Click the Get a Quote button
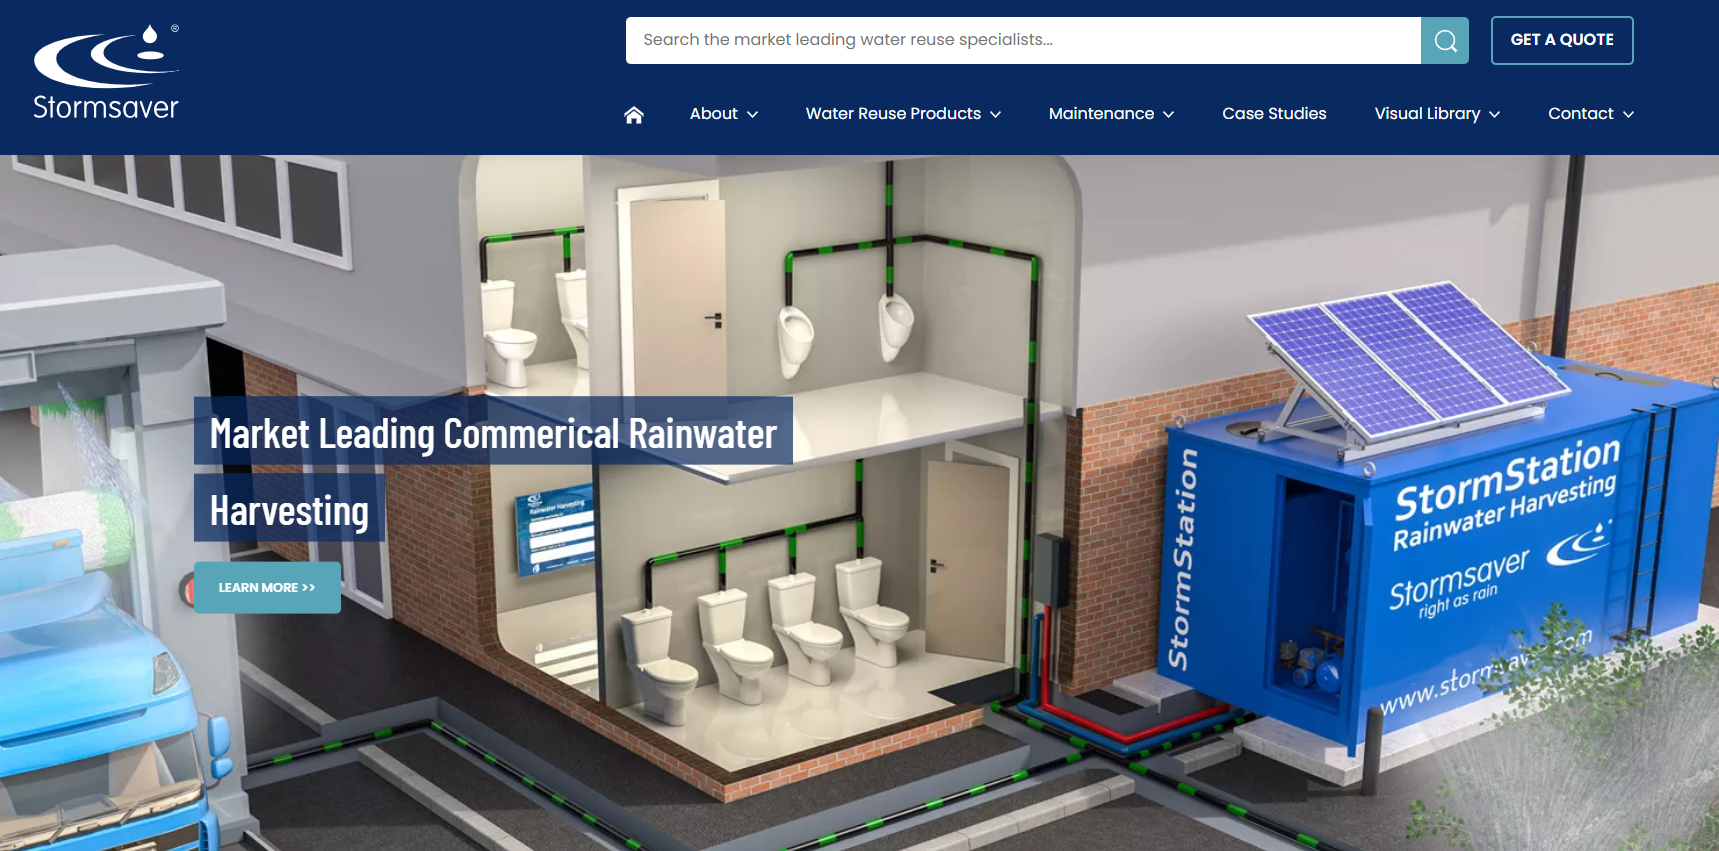This screenshot has height=851, width=1719. coord(1562,40)
